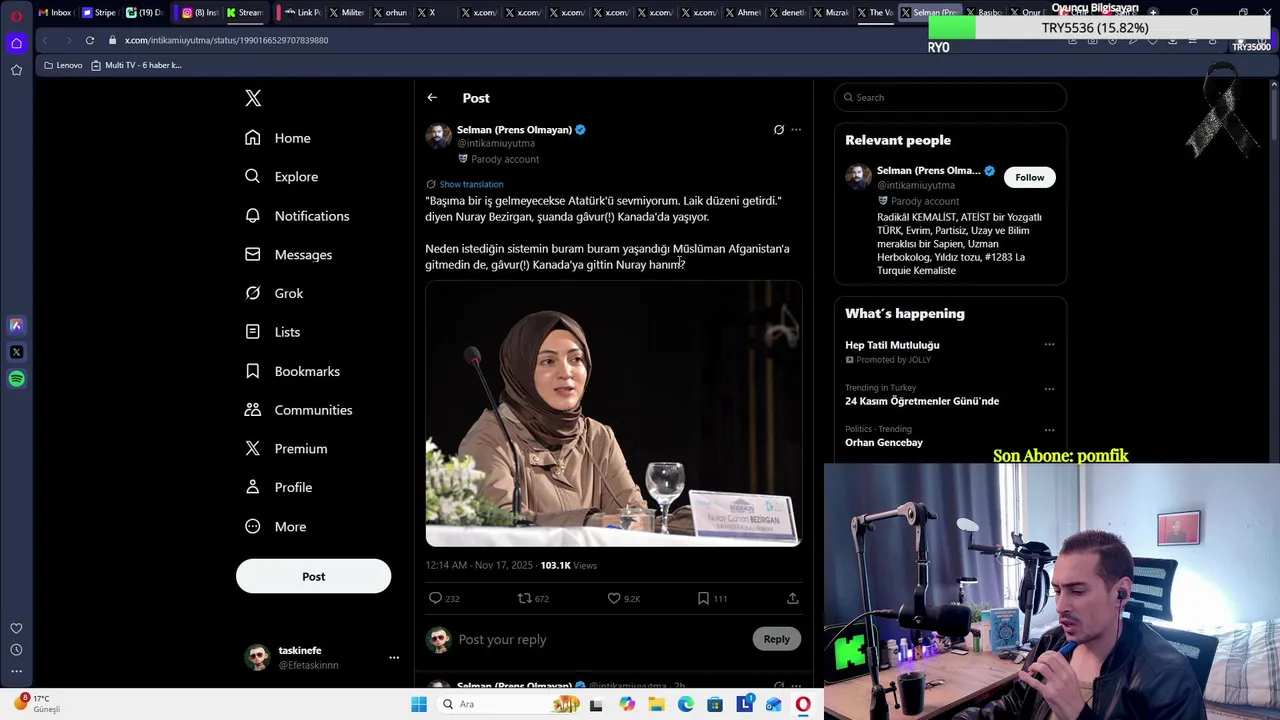Open X shortcut in Opera sidebar
Viewport: 1280px width, 720px height.
(16, 352)
